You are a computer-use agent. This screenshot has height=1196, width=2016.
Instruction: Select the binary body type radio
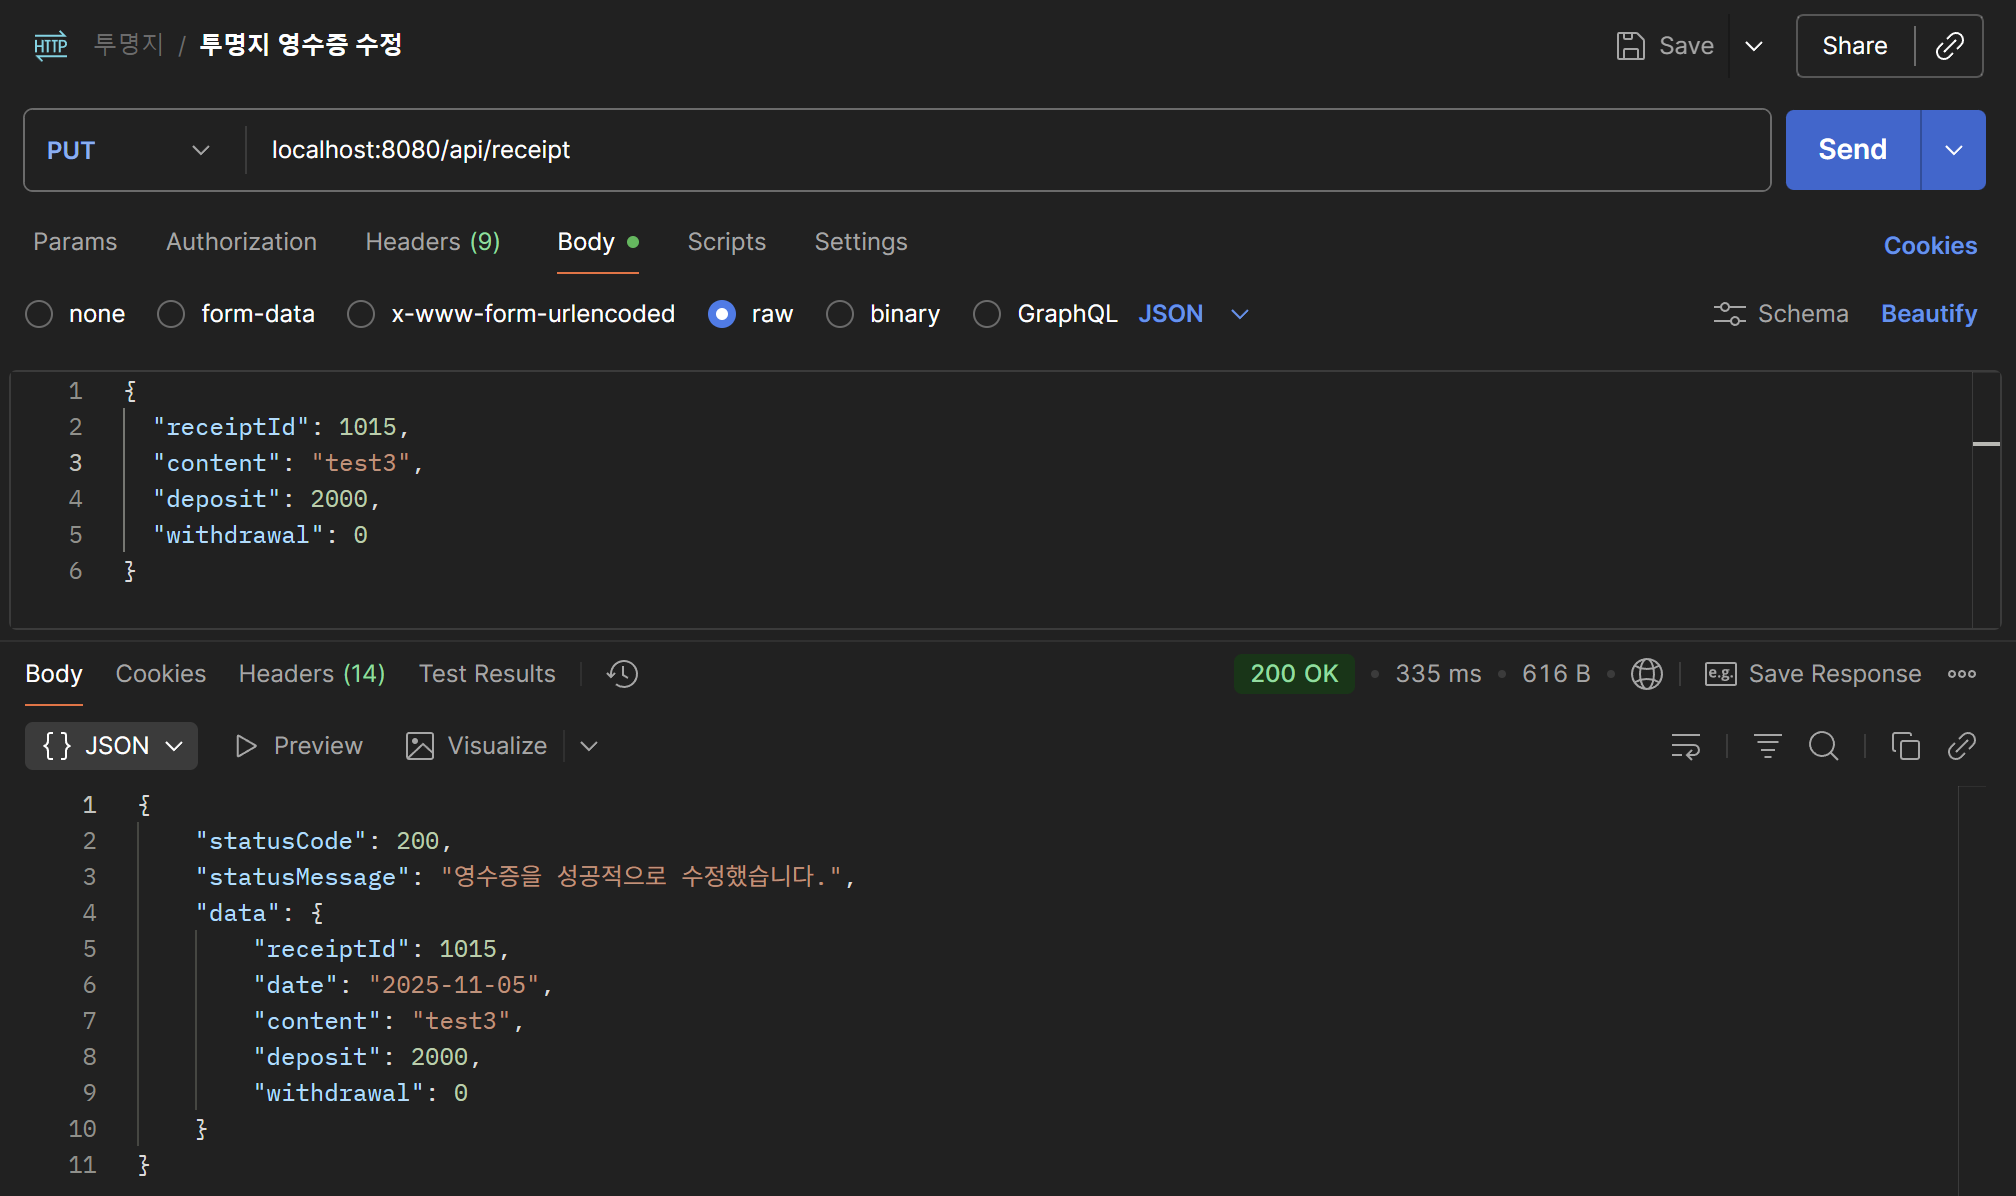[x=840, y=314]
